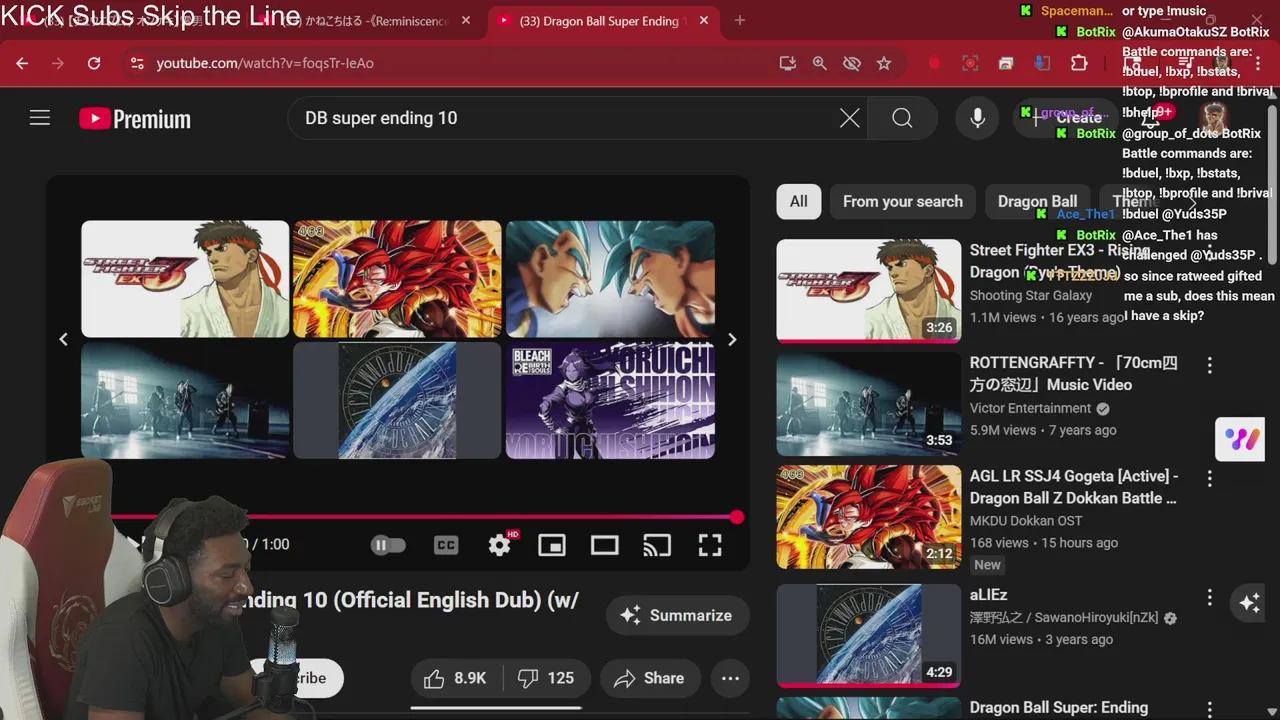
Task: Click the Share button
Action: [649, 678]
